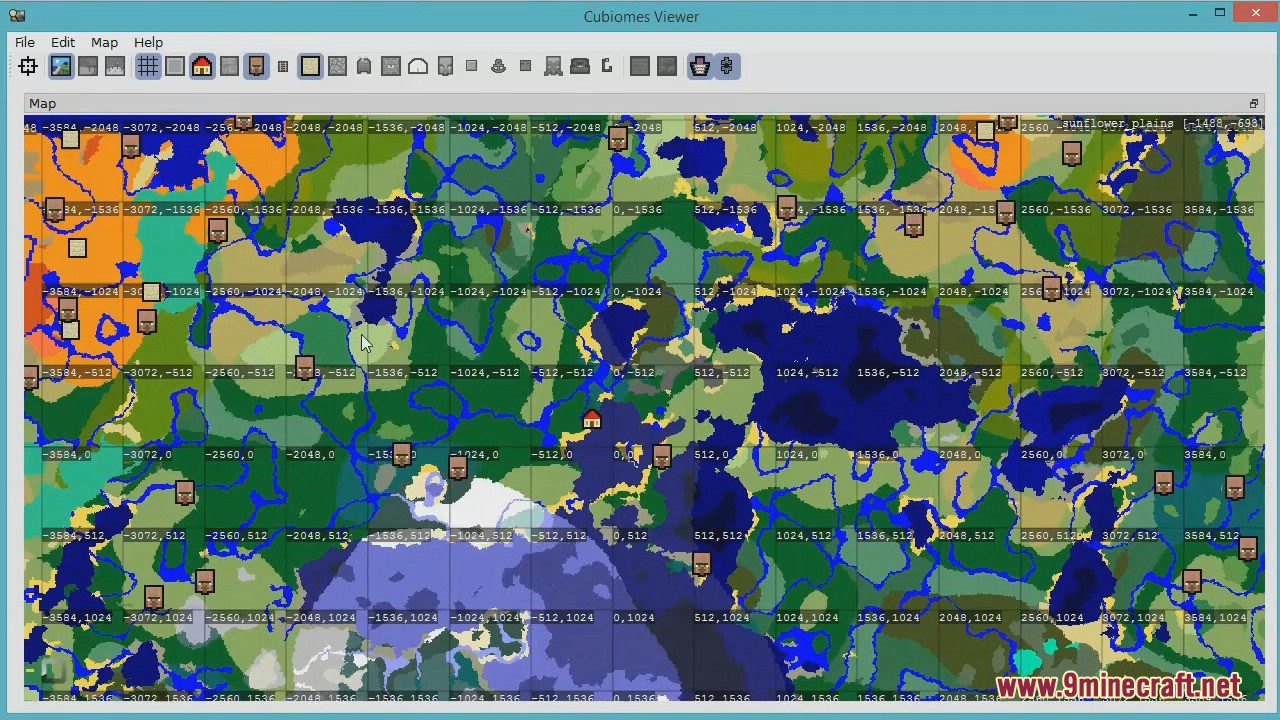Undock the Map panel float button
This screenshot has width=1280, height=720.
point(1253,104)
